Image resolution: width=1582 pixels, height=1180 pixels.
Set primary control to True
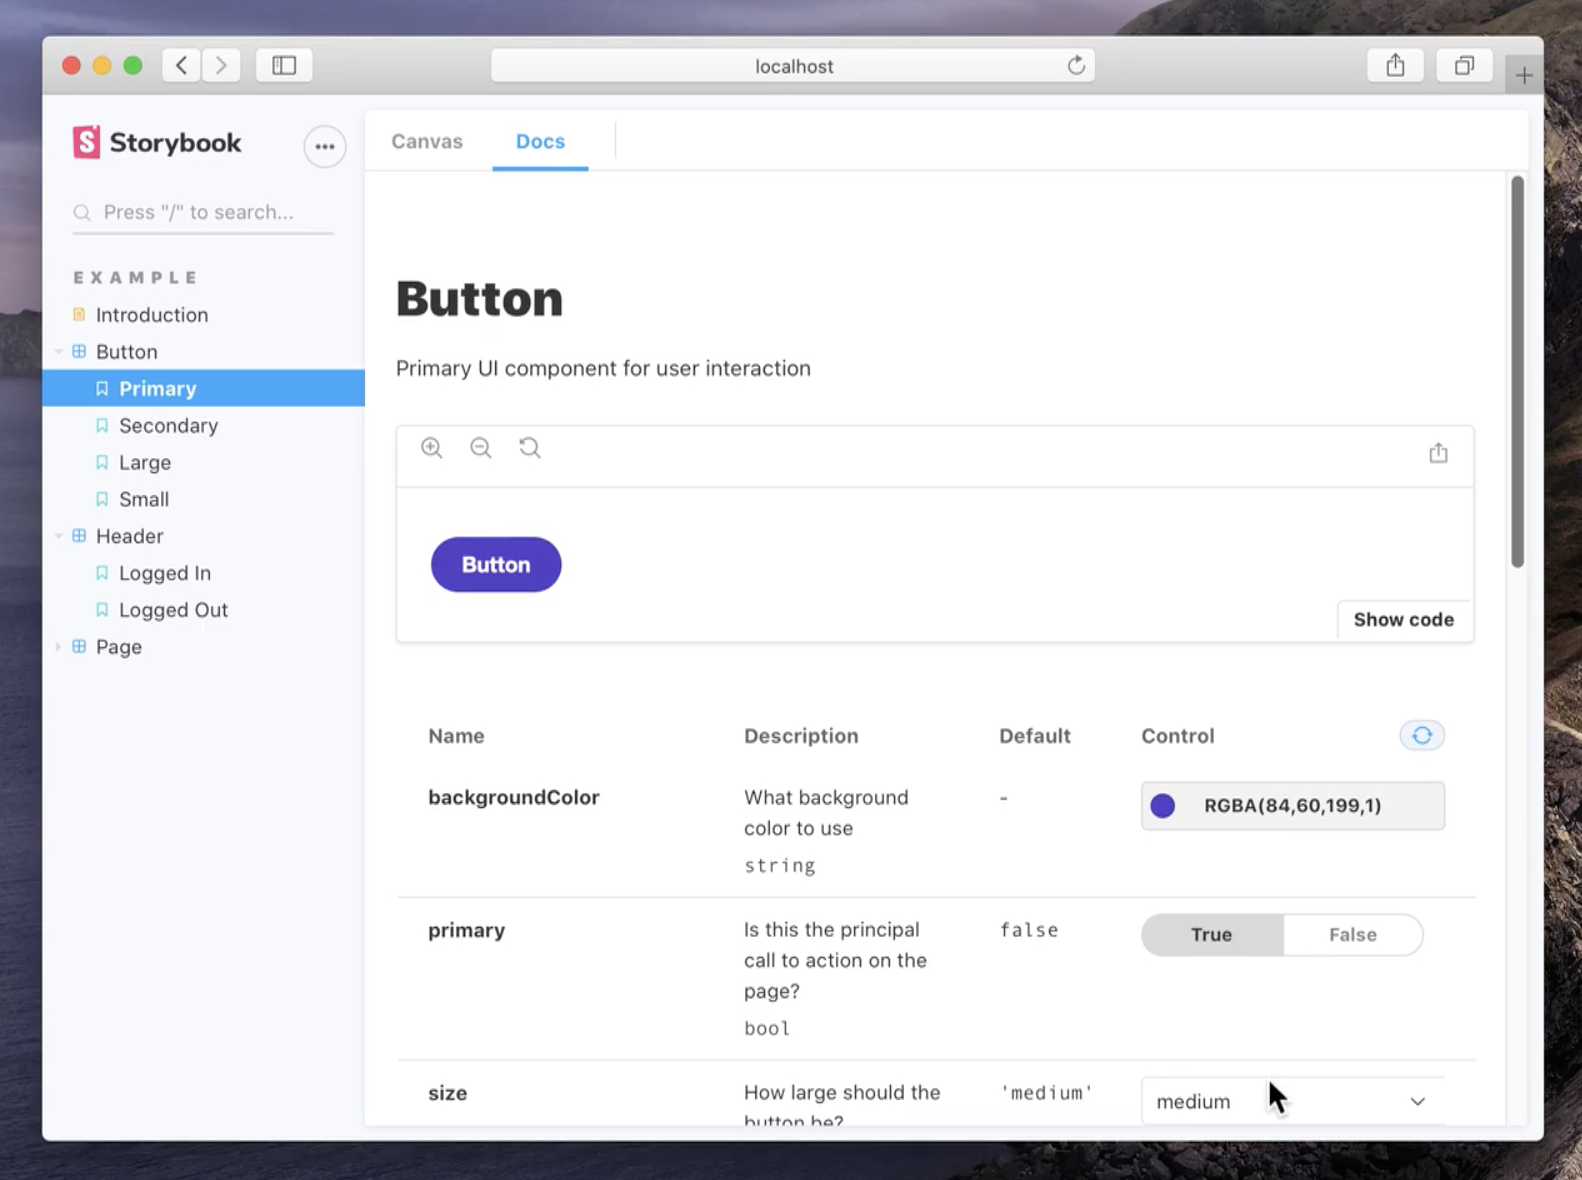pos(1212,935)
